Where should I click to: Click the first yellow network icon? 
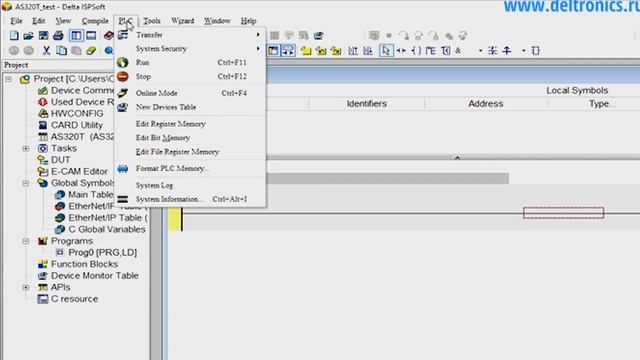tap(306, 51)
